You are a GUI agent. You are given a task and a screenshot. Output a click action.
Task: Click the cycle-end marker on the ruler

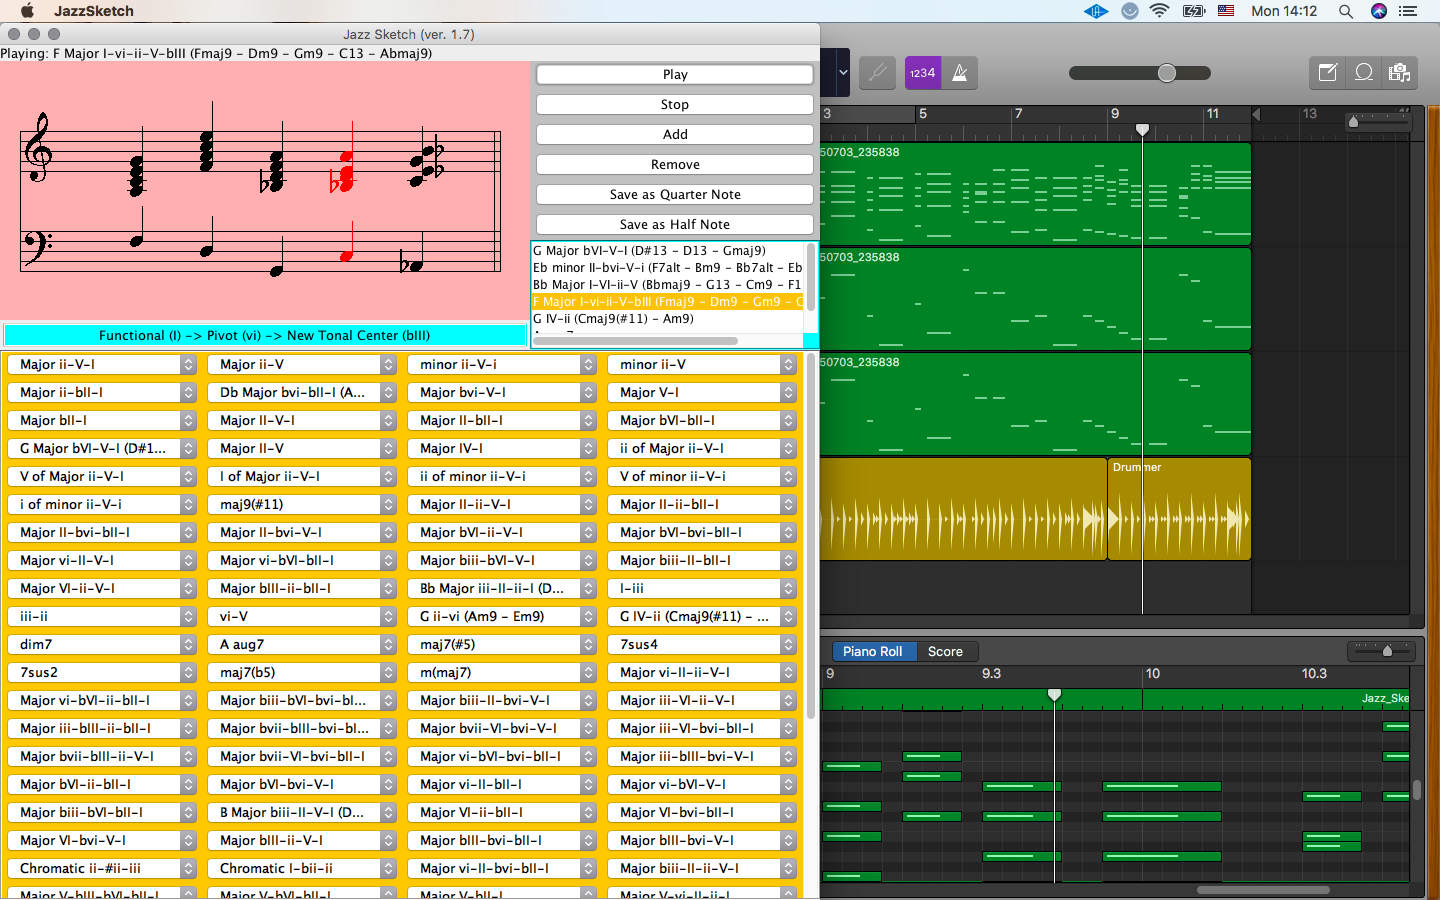click(1256, 114)
